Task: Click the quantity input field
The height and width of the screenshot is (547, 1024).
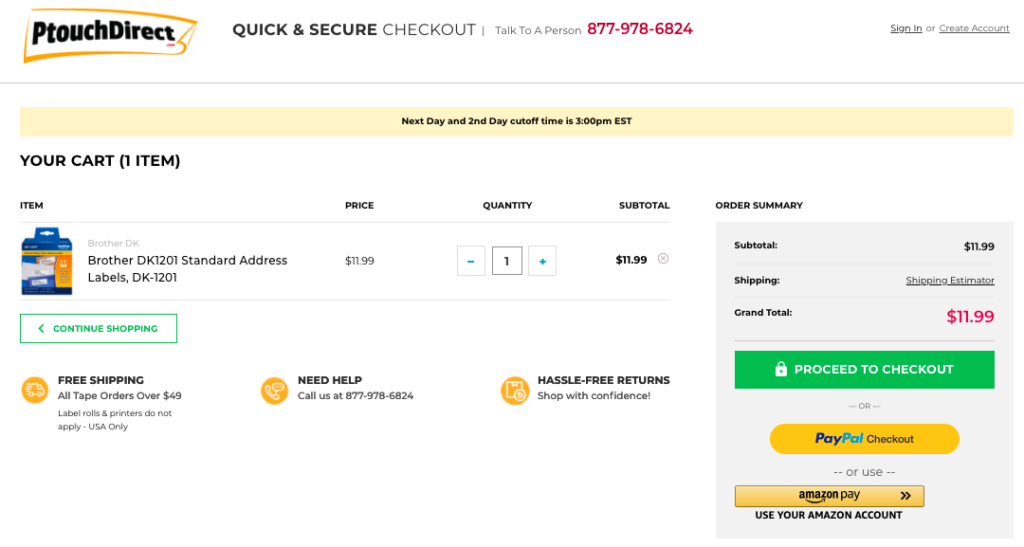Action: tap(507, 261)
